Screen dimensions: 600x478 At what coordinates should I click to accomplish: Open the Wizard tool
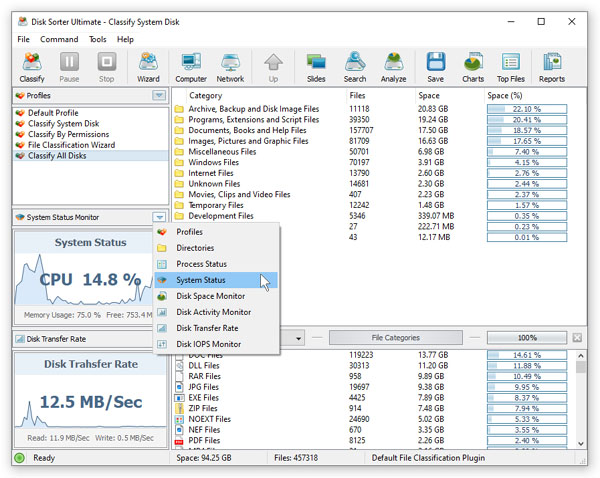(x=148, y=67)
